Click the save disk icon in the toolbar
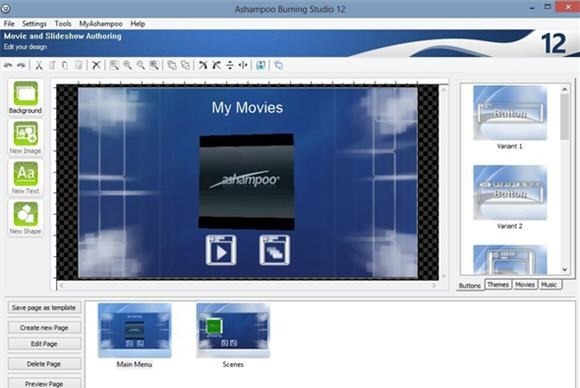The width and height of the screenshot is (580, 388). 261,65
